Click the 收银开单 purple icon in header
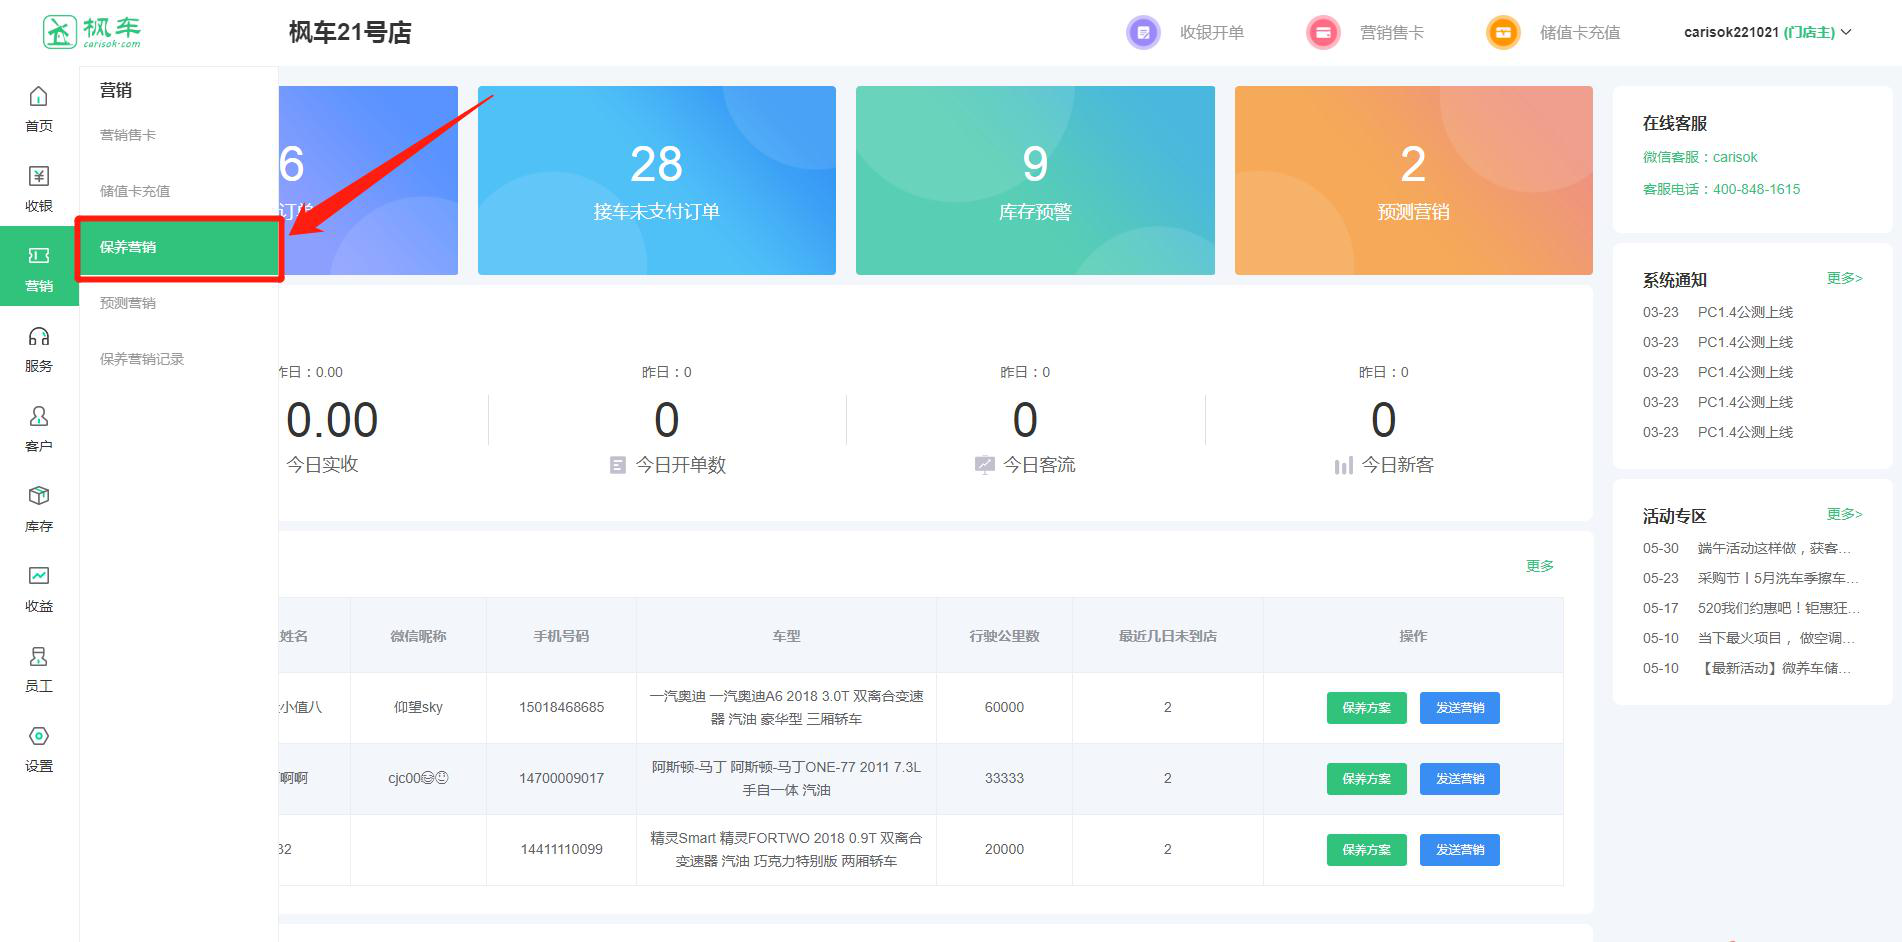This screenshot has height=942, width=1902. point(1143,33)
